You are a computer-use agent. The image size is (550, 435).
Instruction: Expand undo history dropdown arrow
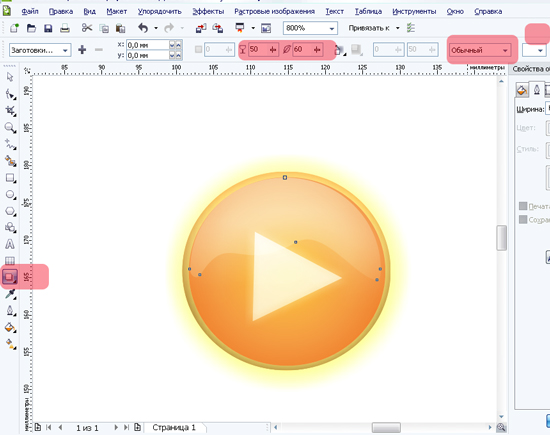156,28
